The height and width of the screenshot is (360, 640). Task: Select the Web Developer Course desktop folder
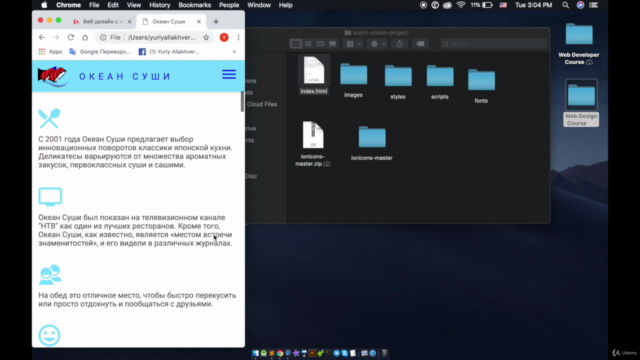tap(579, 44)
